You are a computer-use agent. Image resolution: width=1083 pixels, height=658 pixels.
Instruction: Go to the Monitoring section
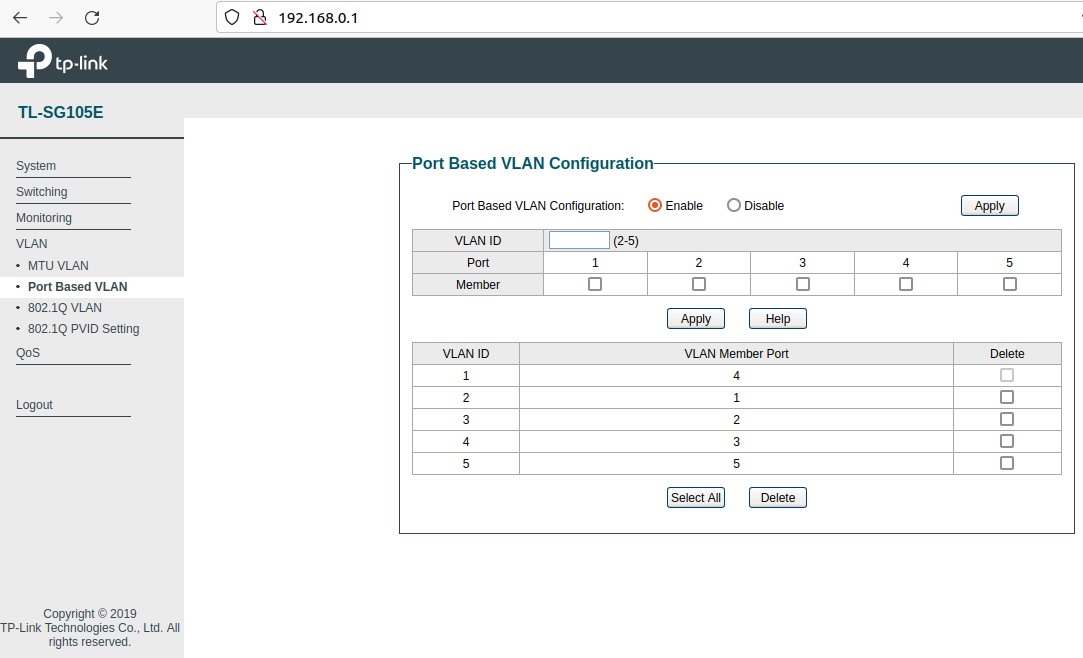(44, 217)
